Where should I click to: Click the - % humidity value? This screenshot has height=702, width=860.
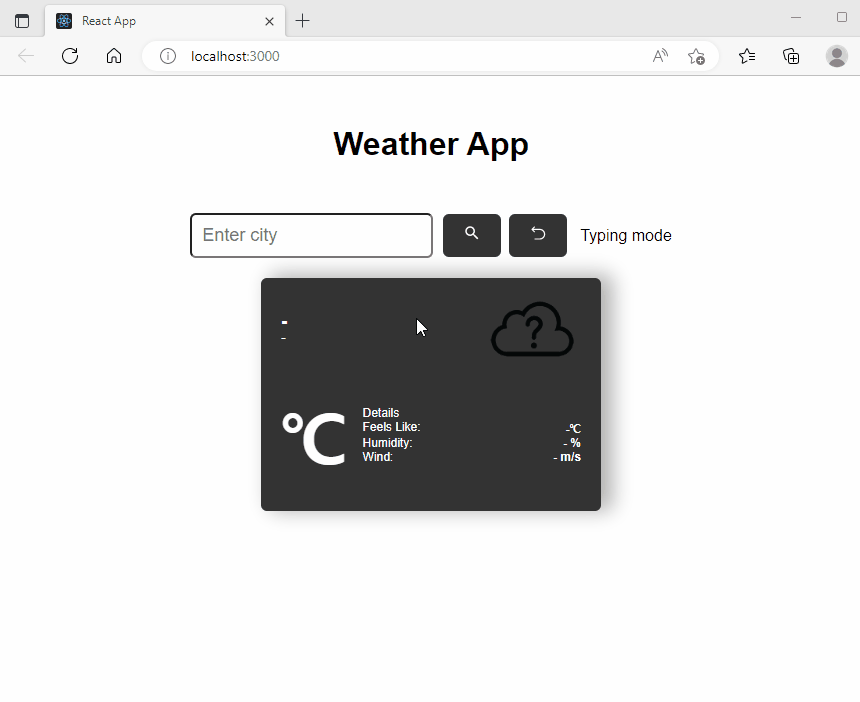click(572, 443)
